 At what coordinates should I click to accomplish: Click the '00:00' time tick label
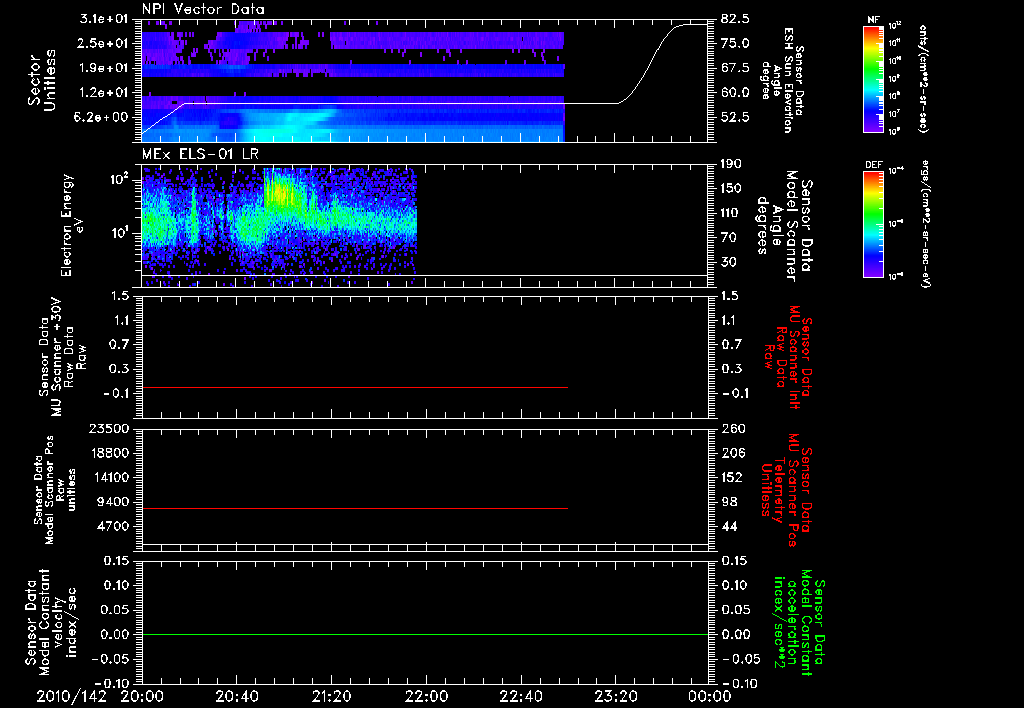point(709,696)
